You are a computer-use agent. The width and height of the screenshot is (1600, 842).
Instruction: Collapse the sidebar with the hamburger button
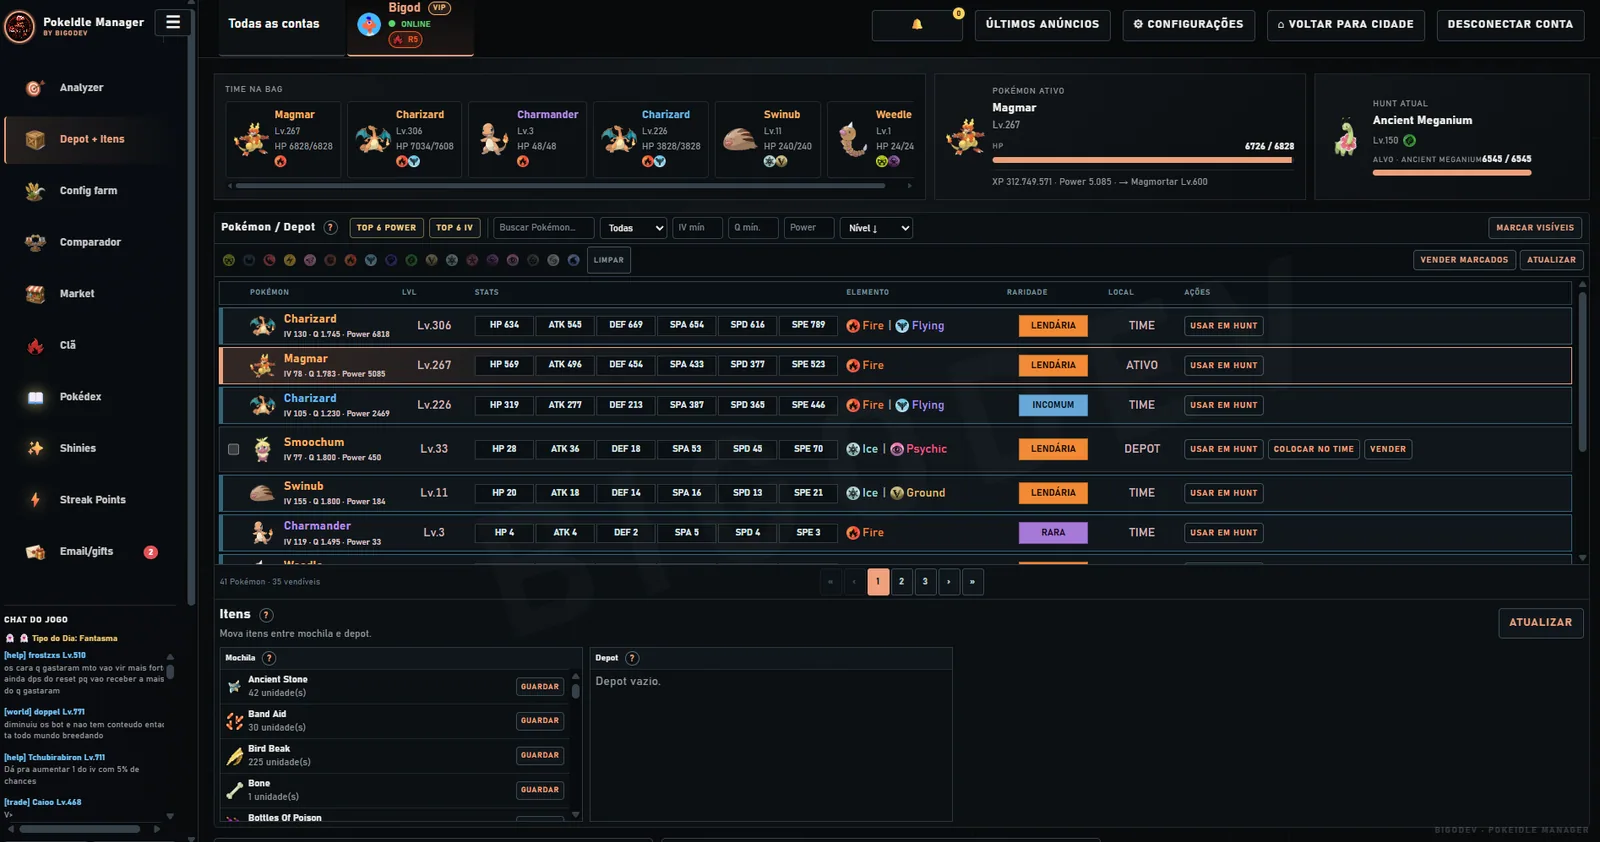pyautogui.click(x=173, y=22)
